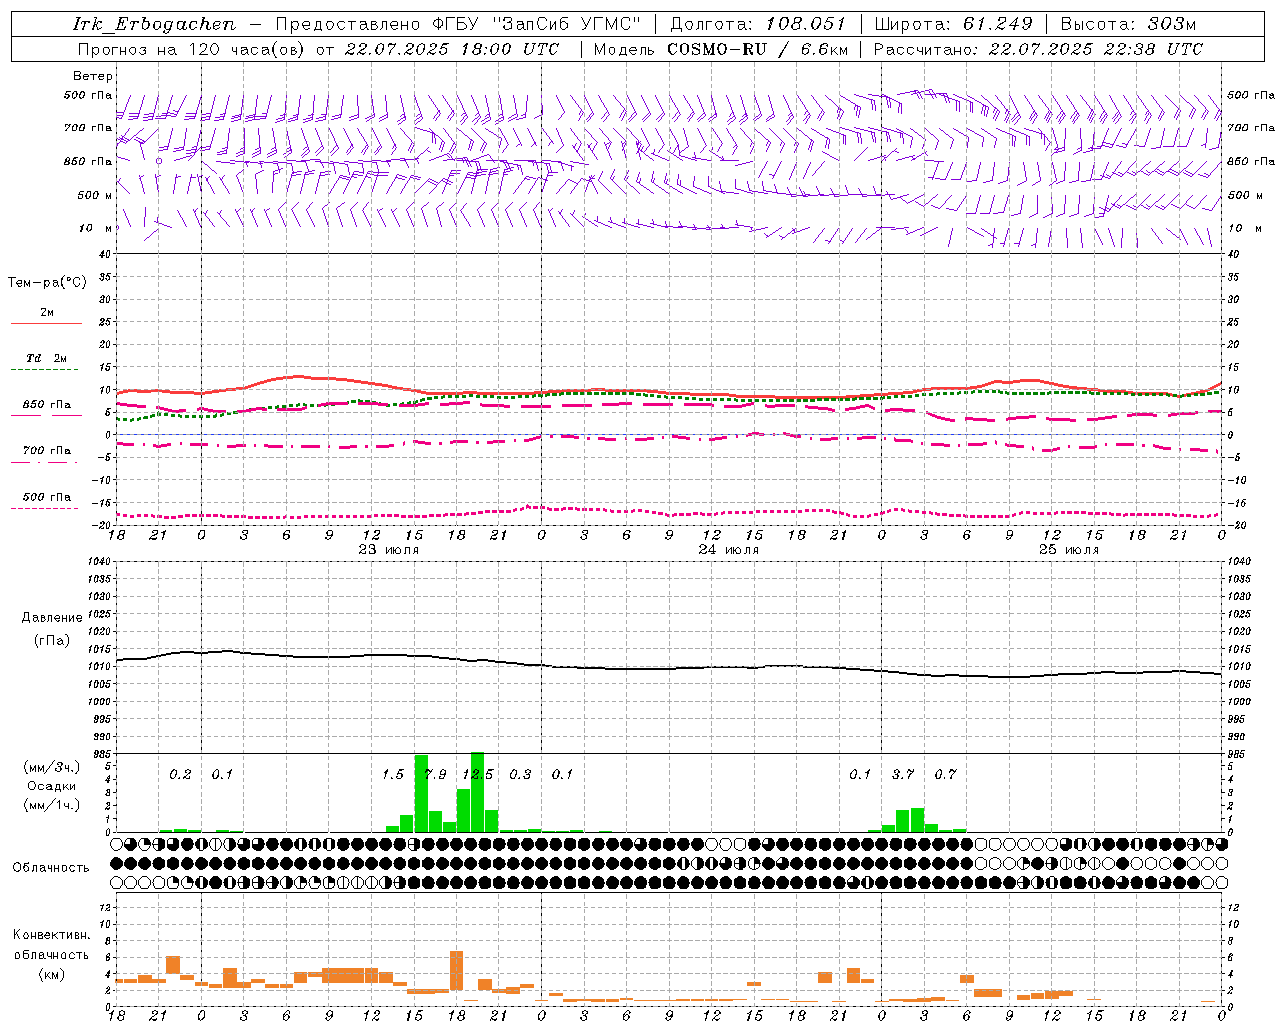
Task: Click the (мм/3ч.) unit label
Action: (x=52, y=767)
